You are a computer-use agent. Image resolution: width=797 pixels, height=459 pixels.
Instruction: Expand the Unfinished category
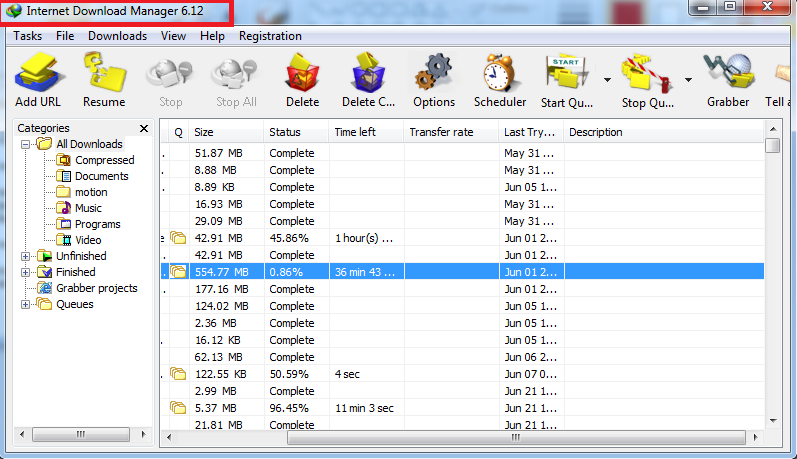coord(25,256)
